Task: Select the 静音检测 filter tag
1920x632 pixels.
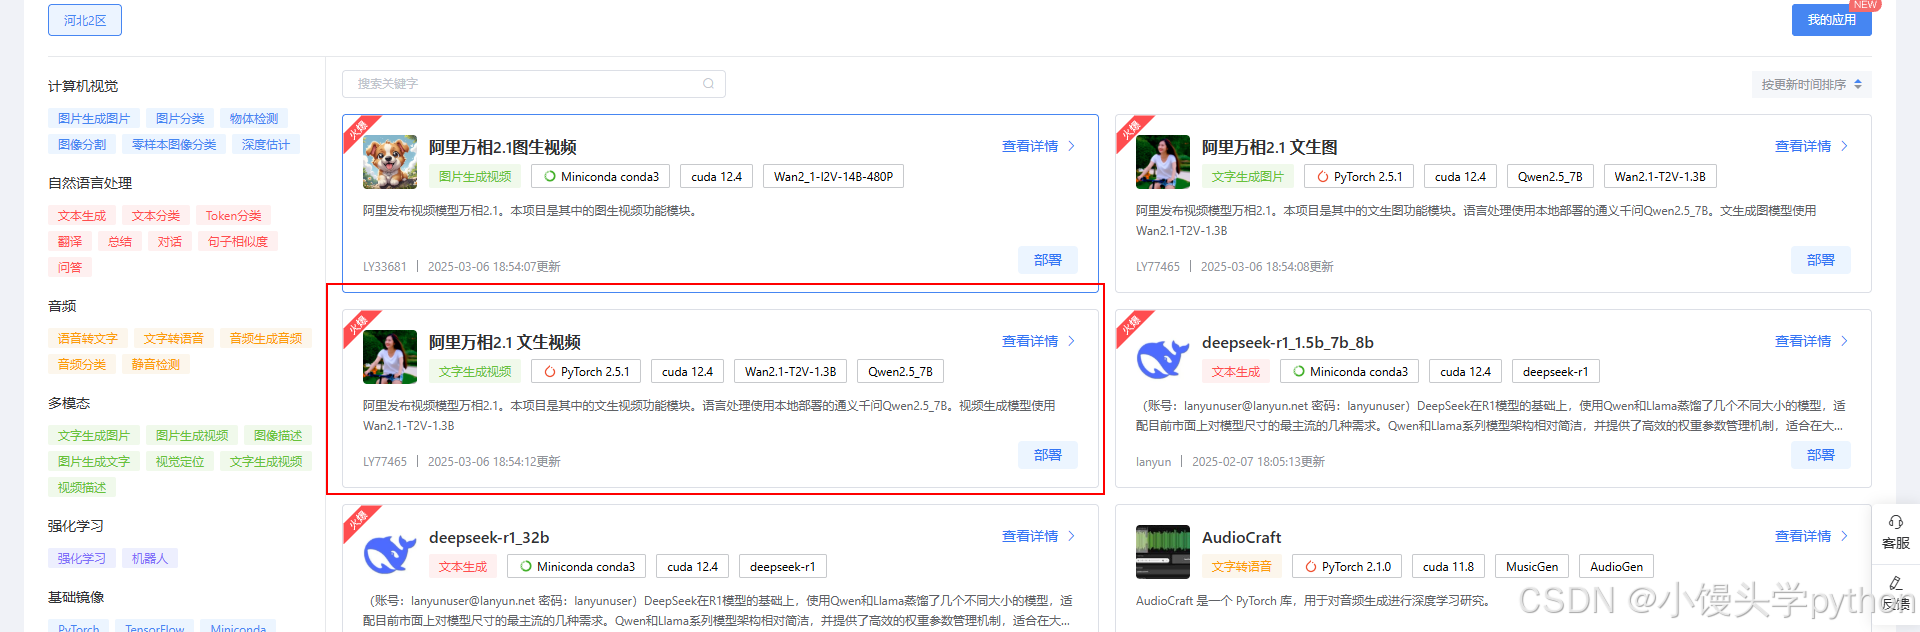Action: tap(156, 364)
